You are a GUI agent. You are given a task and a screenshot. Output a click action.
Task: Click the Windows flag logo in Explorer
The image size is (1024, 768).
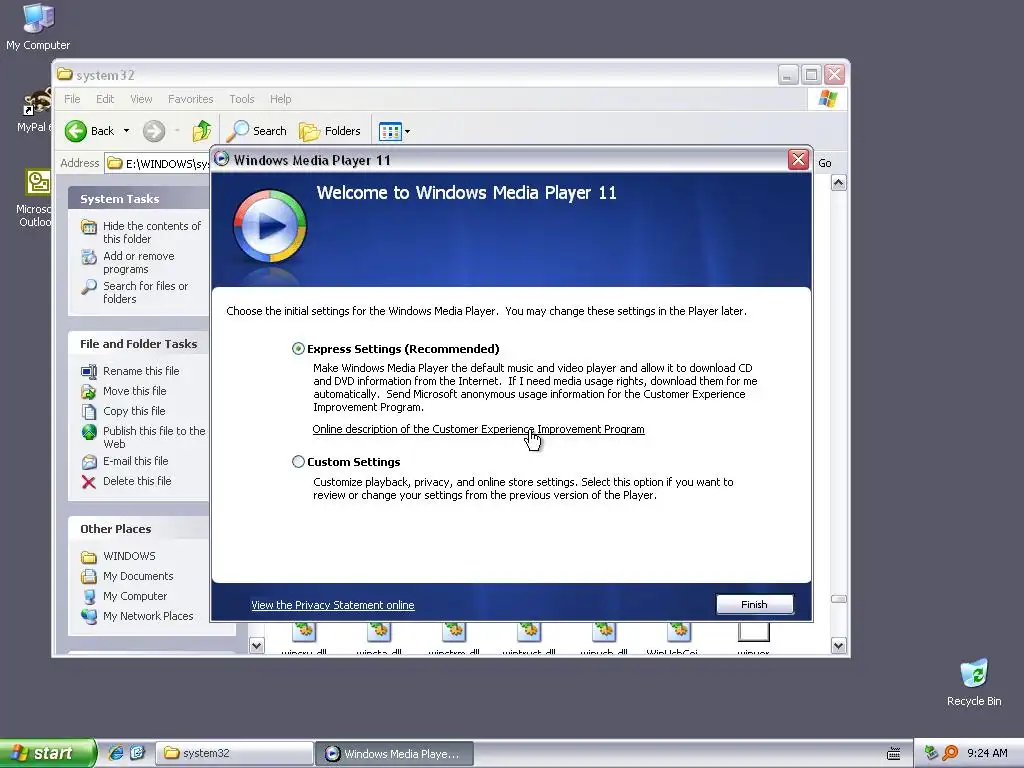[827, 99]
